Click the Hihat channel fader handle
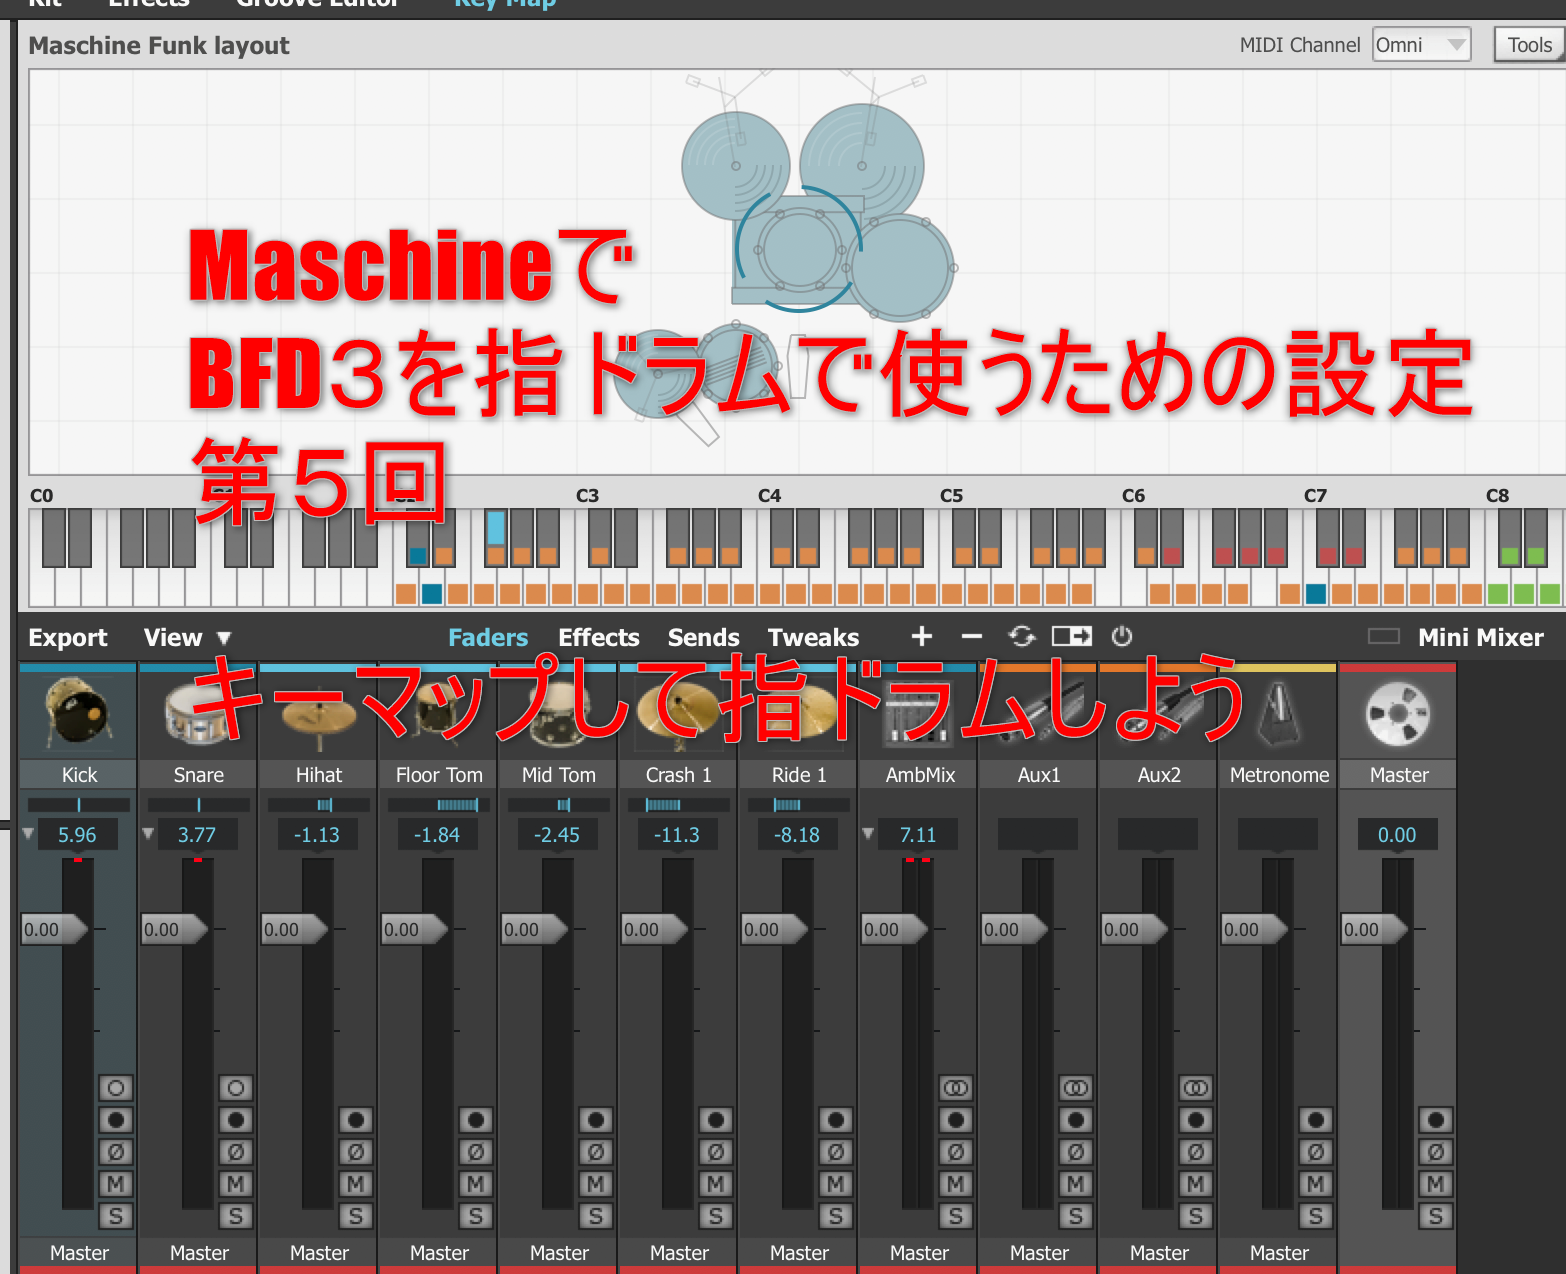The height and width of the screenshot is (1274, 1566). coord(294,929)
